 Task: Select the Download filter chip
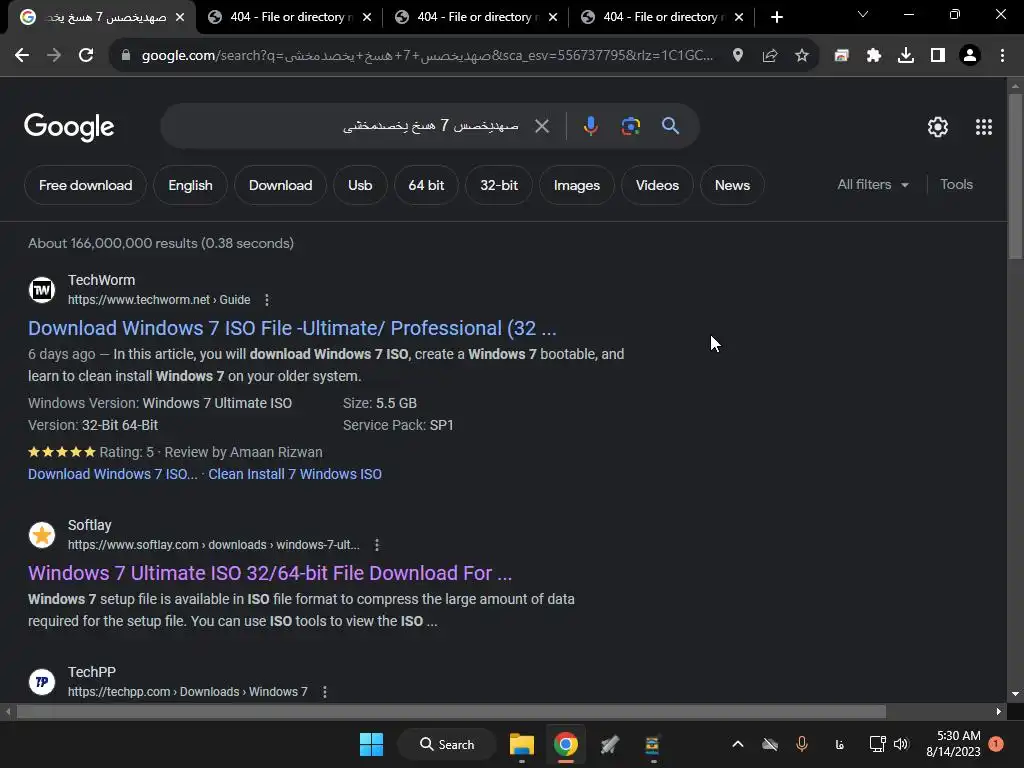(280, 185)
